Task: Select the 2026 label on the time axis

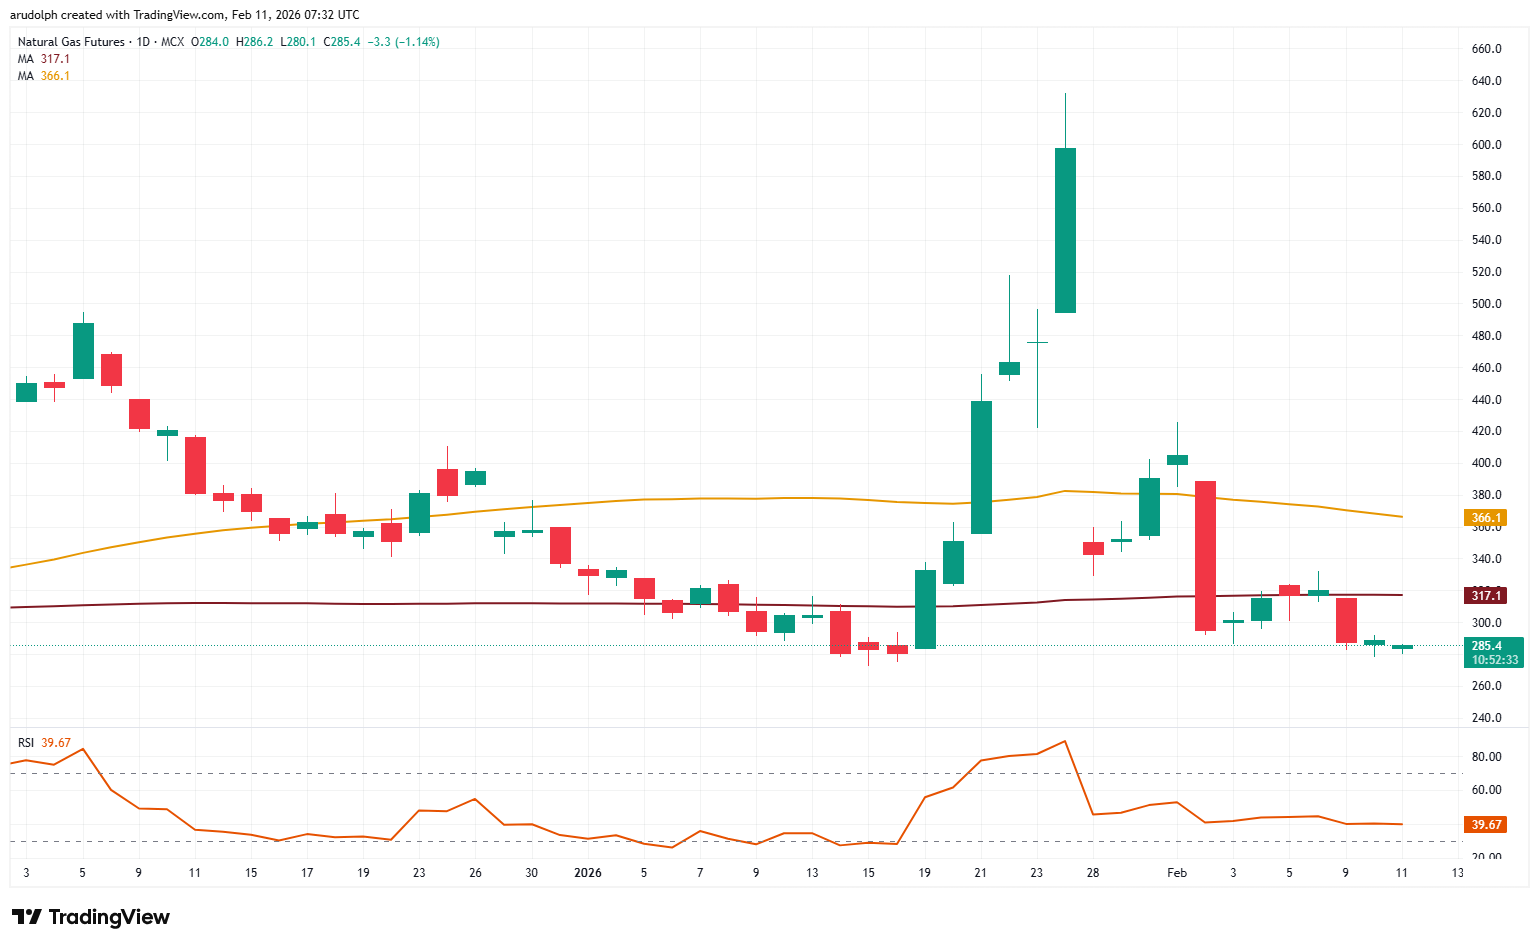Action: 588,872
